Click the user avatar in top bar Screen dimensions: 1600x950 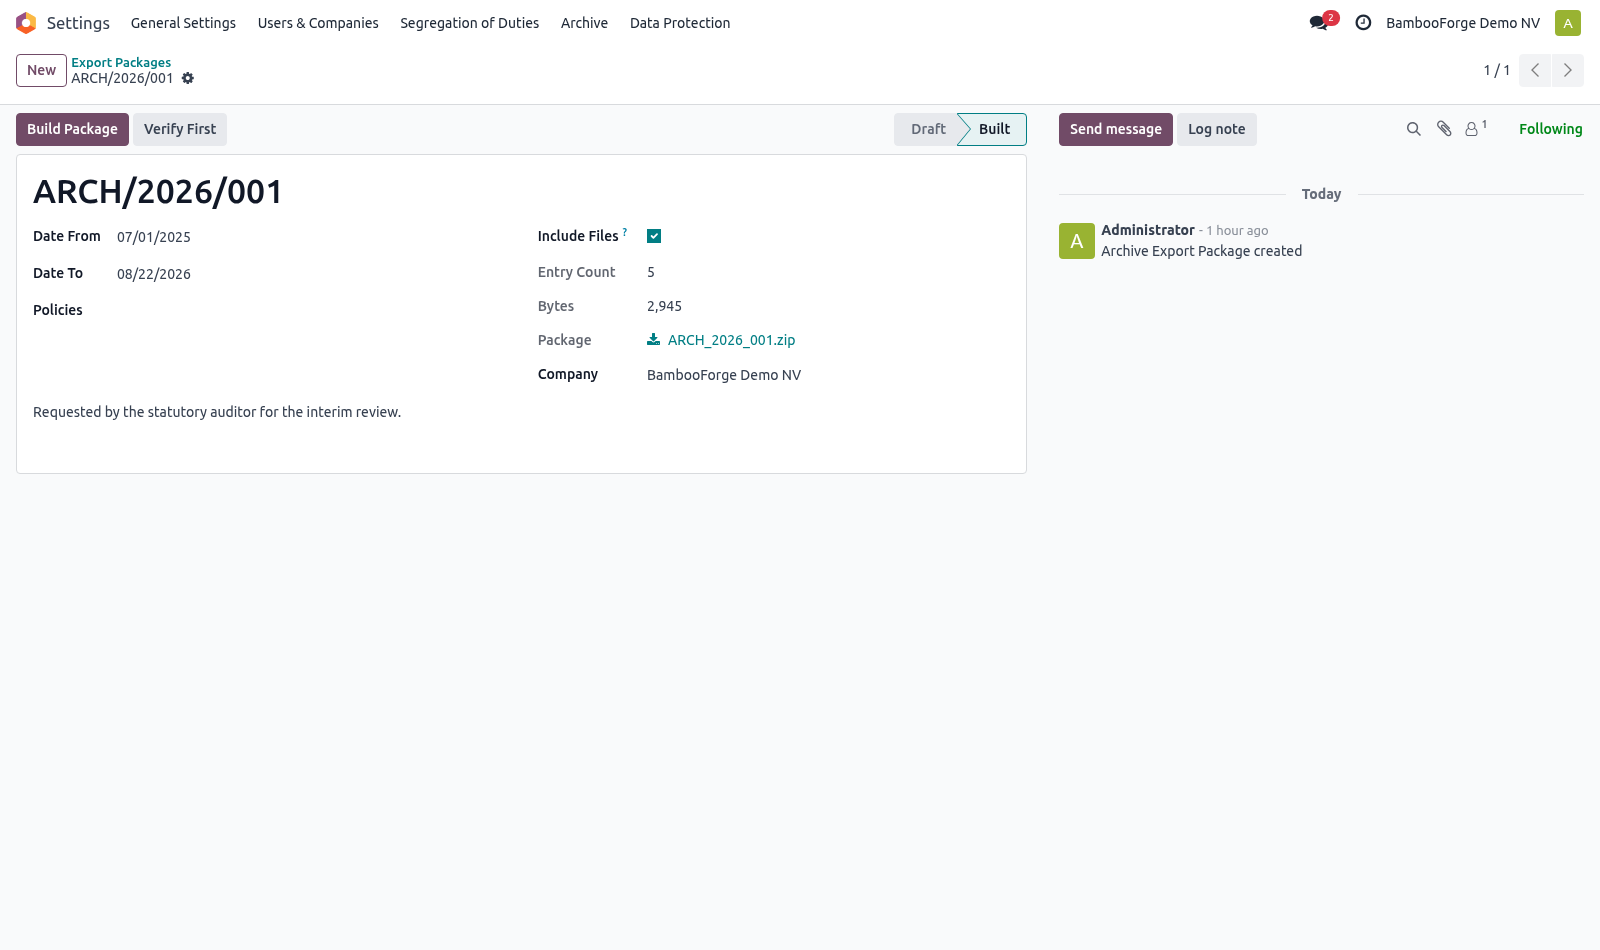coord(1568,23)
